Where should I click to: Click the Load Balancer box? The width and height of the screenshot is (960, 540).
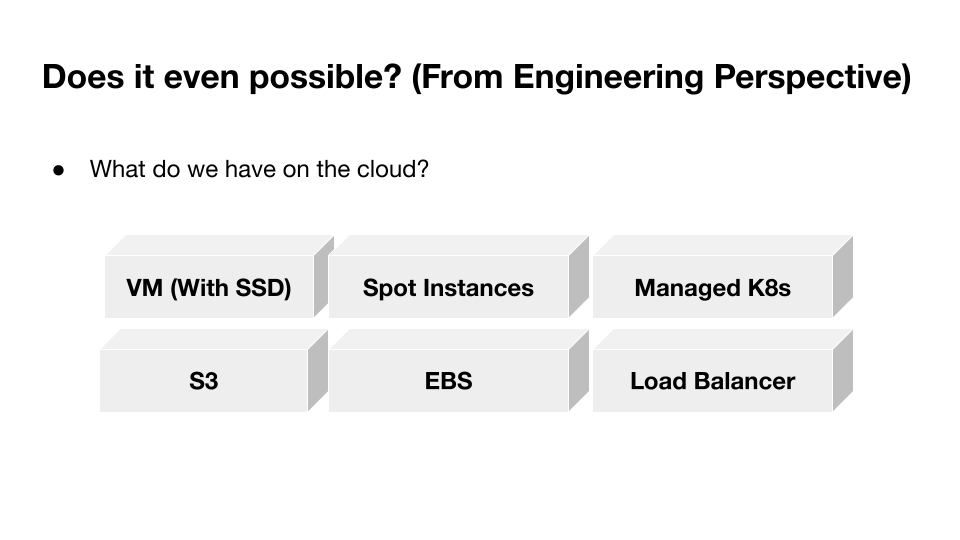(712, 381)
